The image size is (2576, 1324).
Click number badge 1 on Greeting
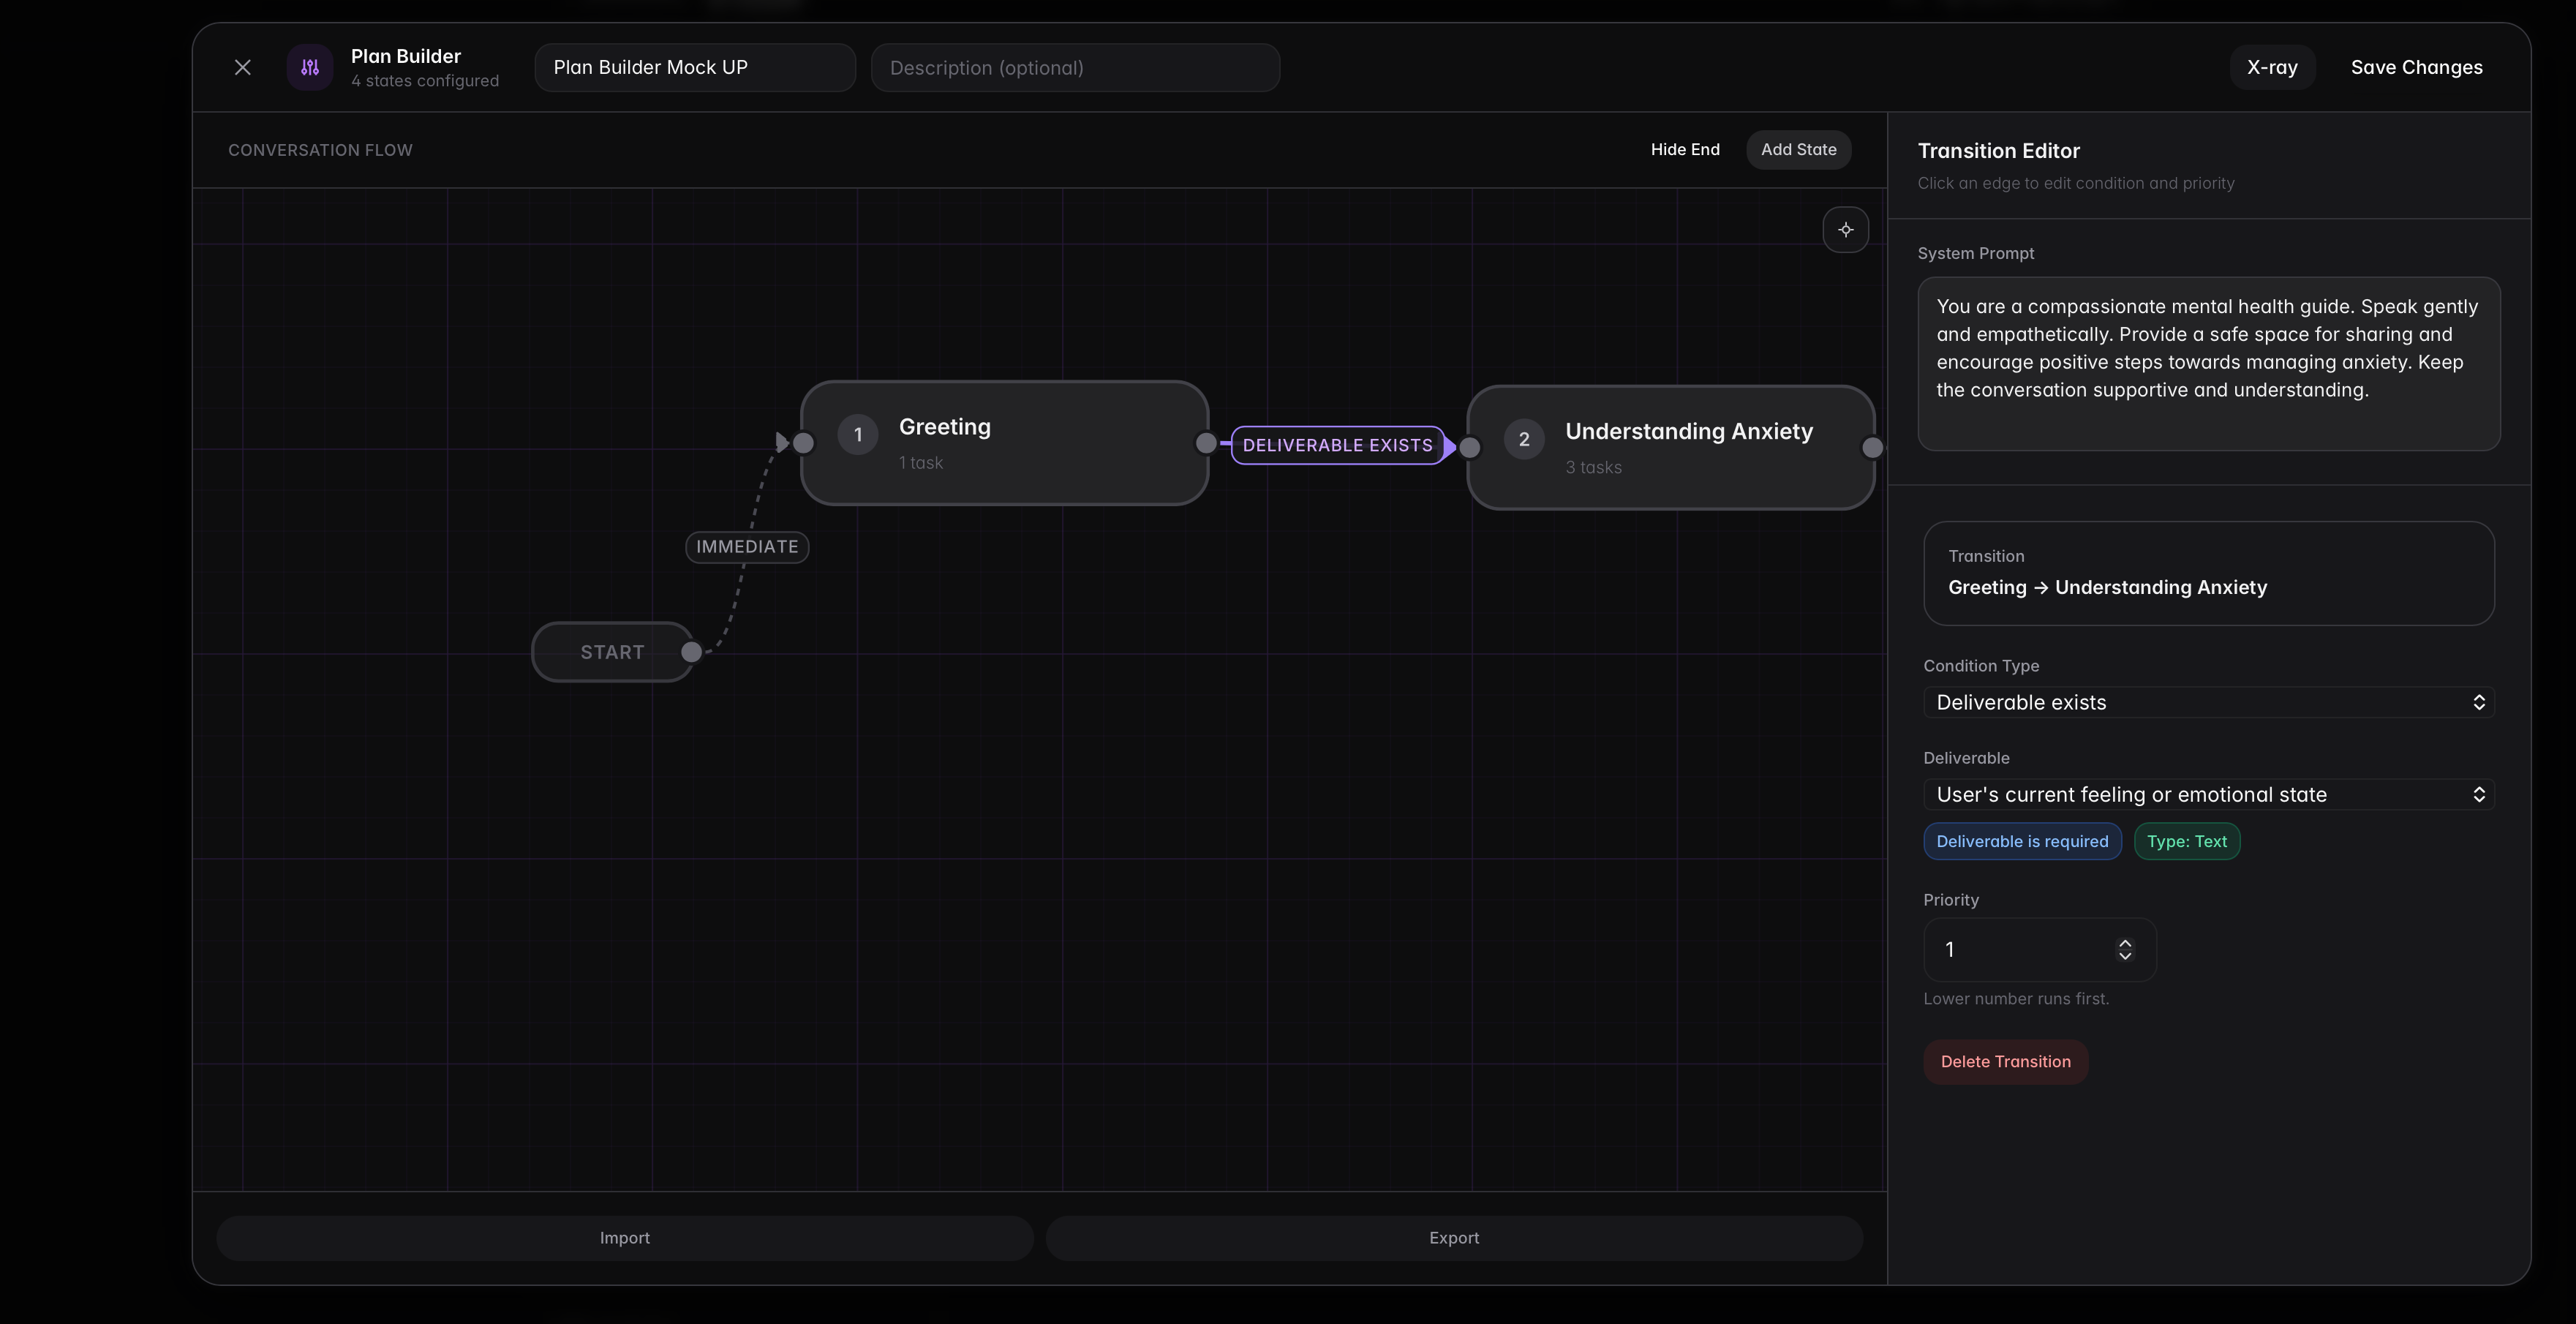(857, 435)
